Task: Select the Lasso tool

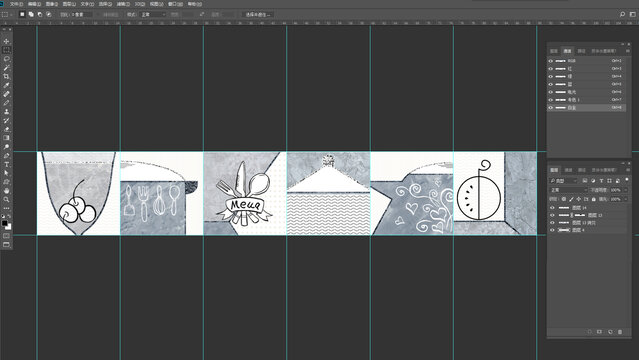Action: (6, 59)
